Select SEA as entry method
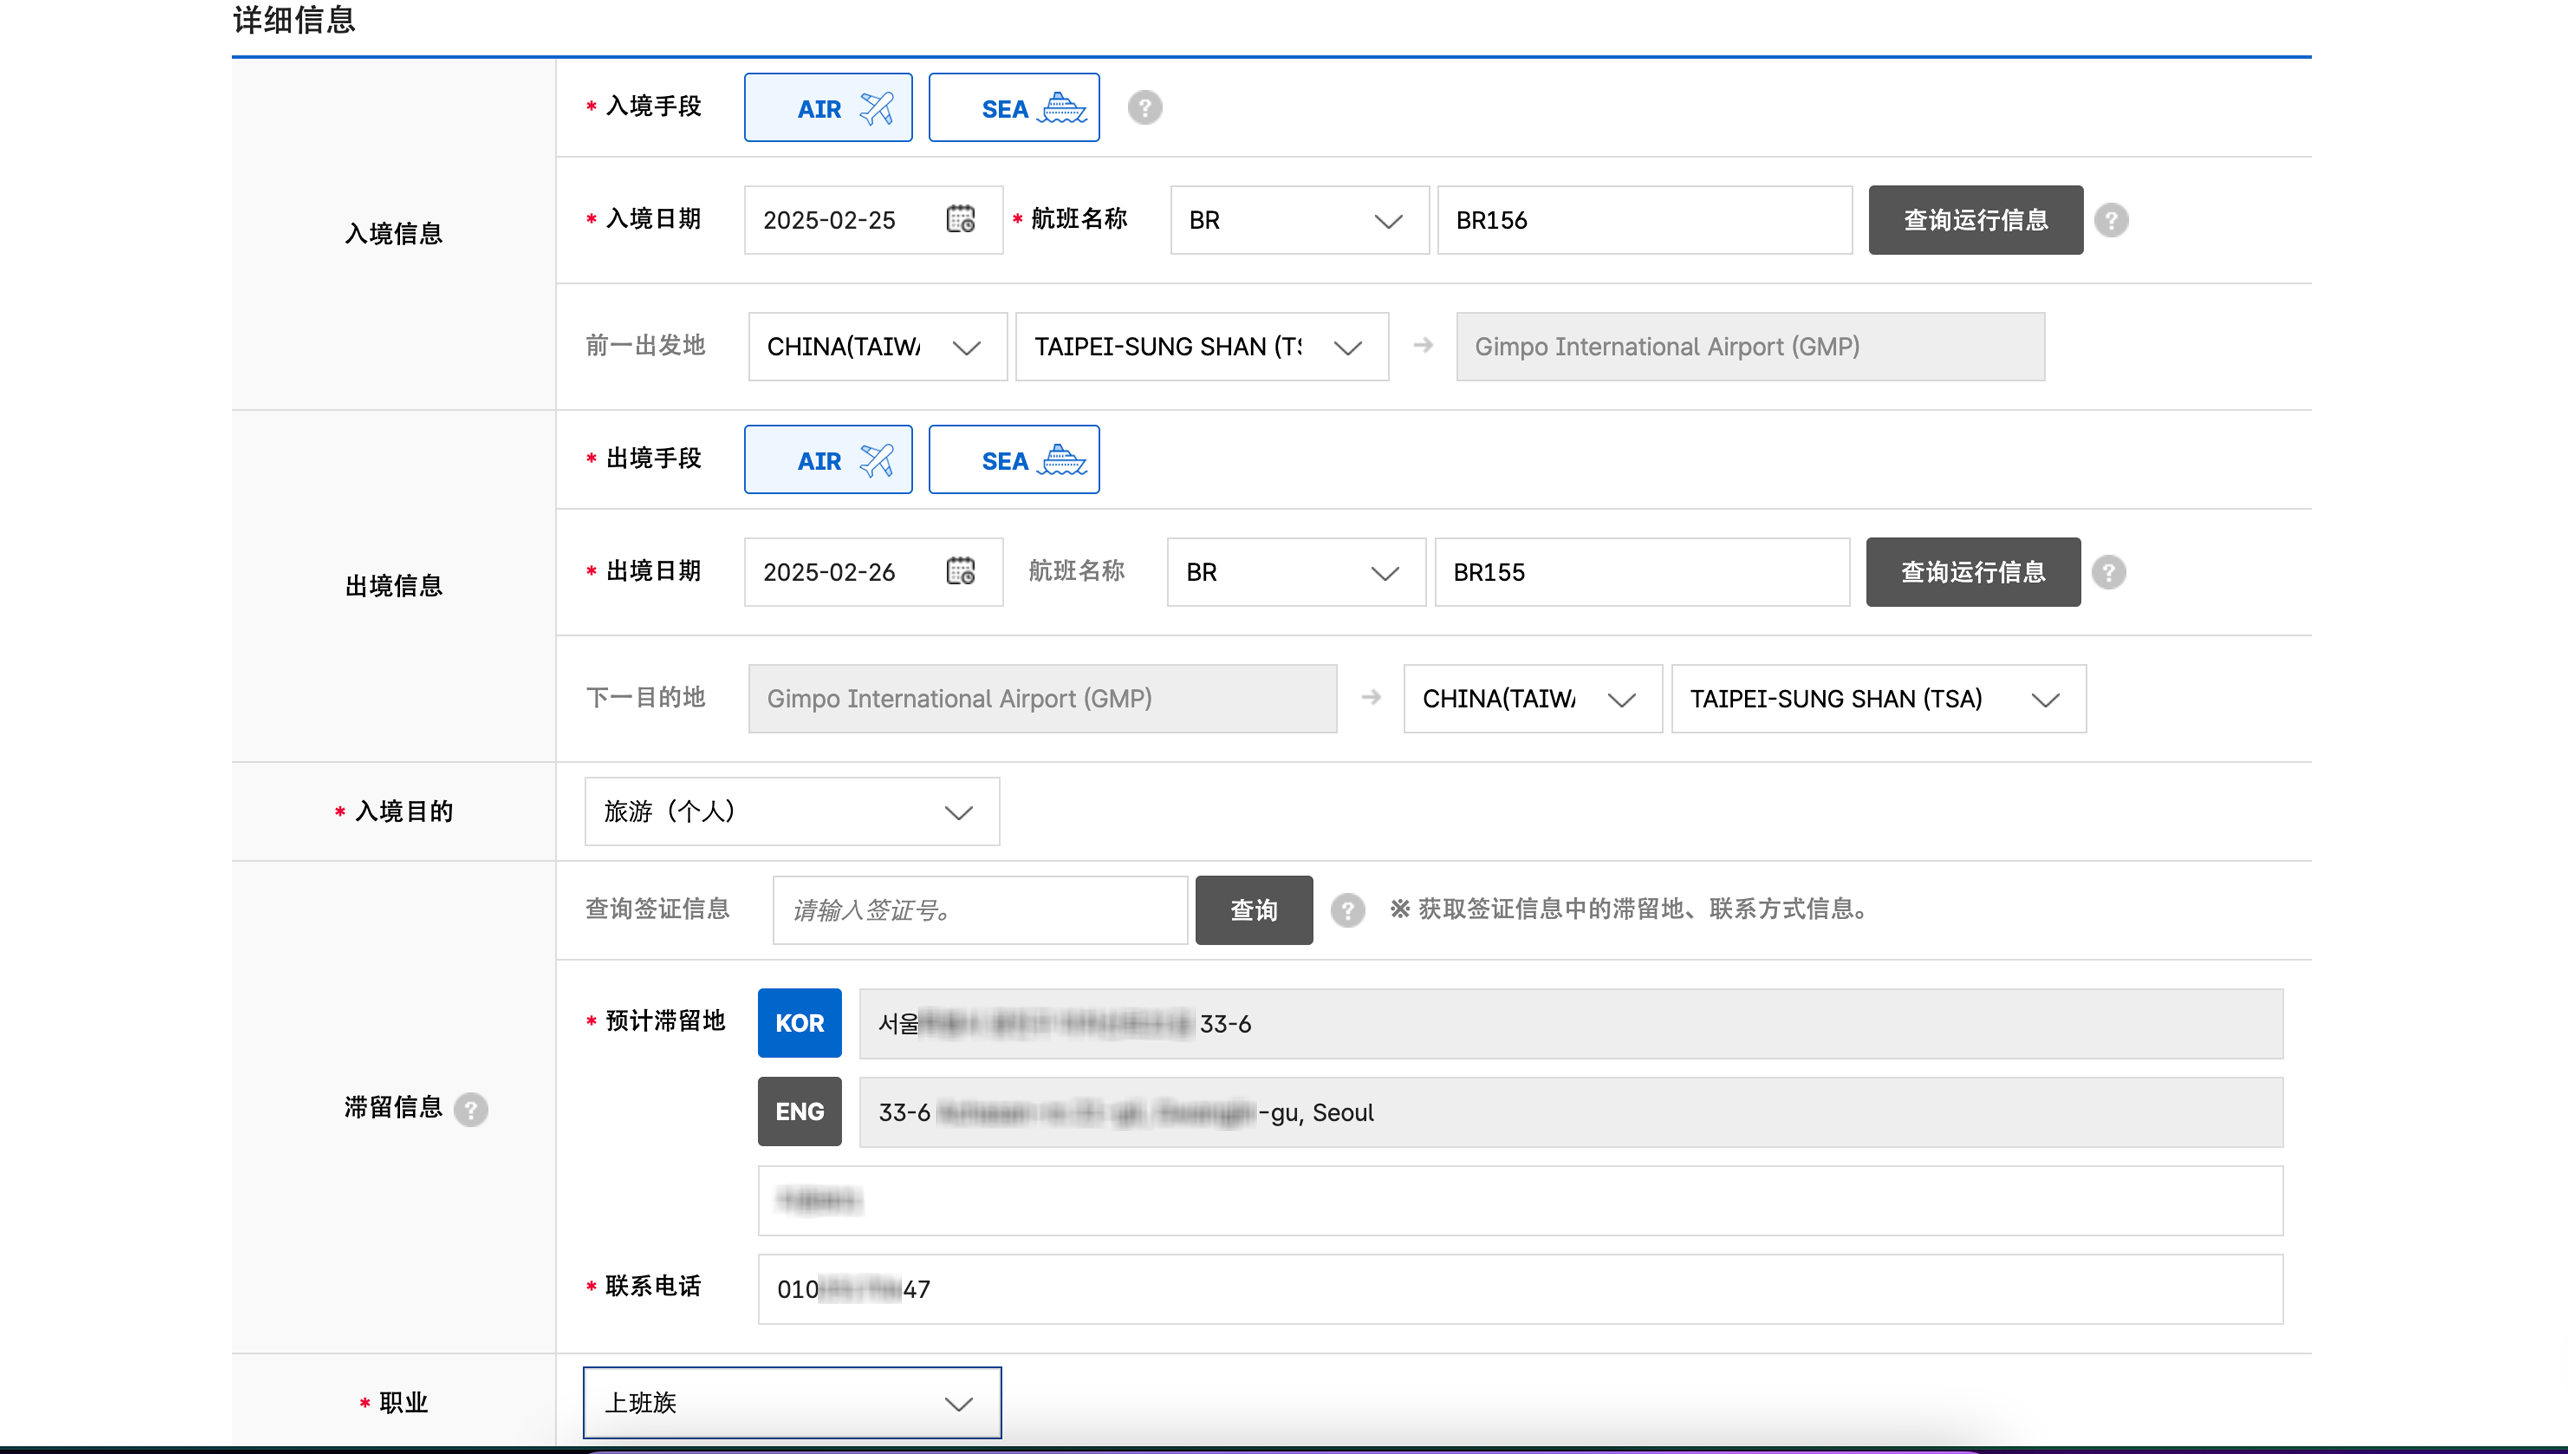The width and height of the screenshot is (2568, 1454). pyautogui.click(x=1013, y=107)
